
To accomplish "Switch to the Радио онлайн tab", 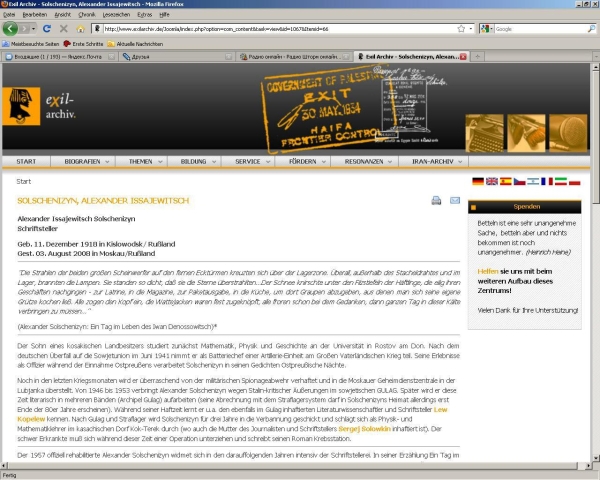I will [x=294, y=57].
